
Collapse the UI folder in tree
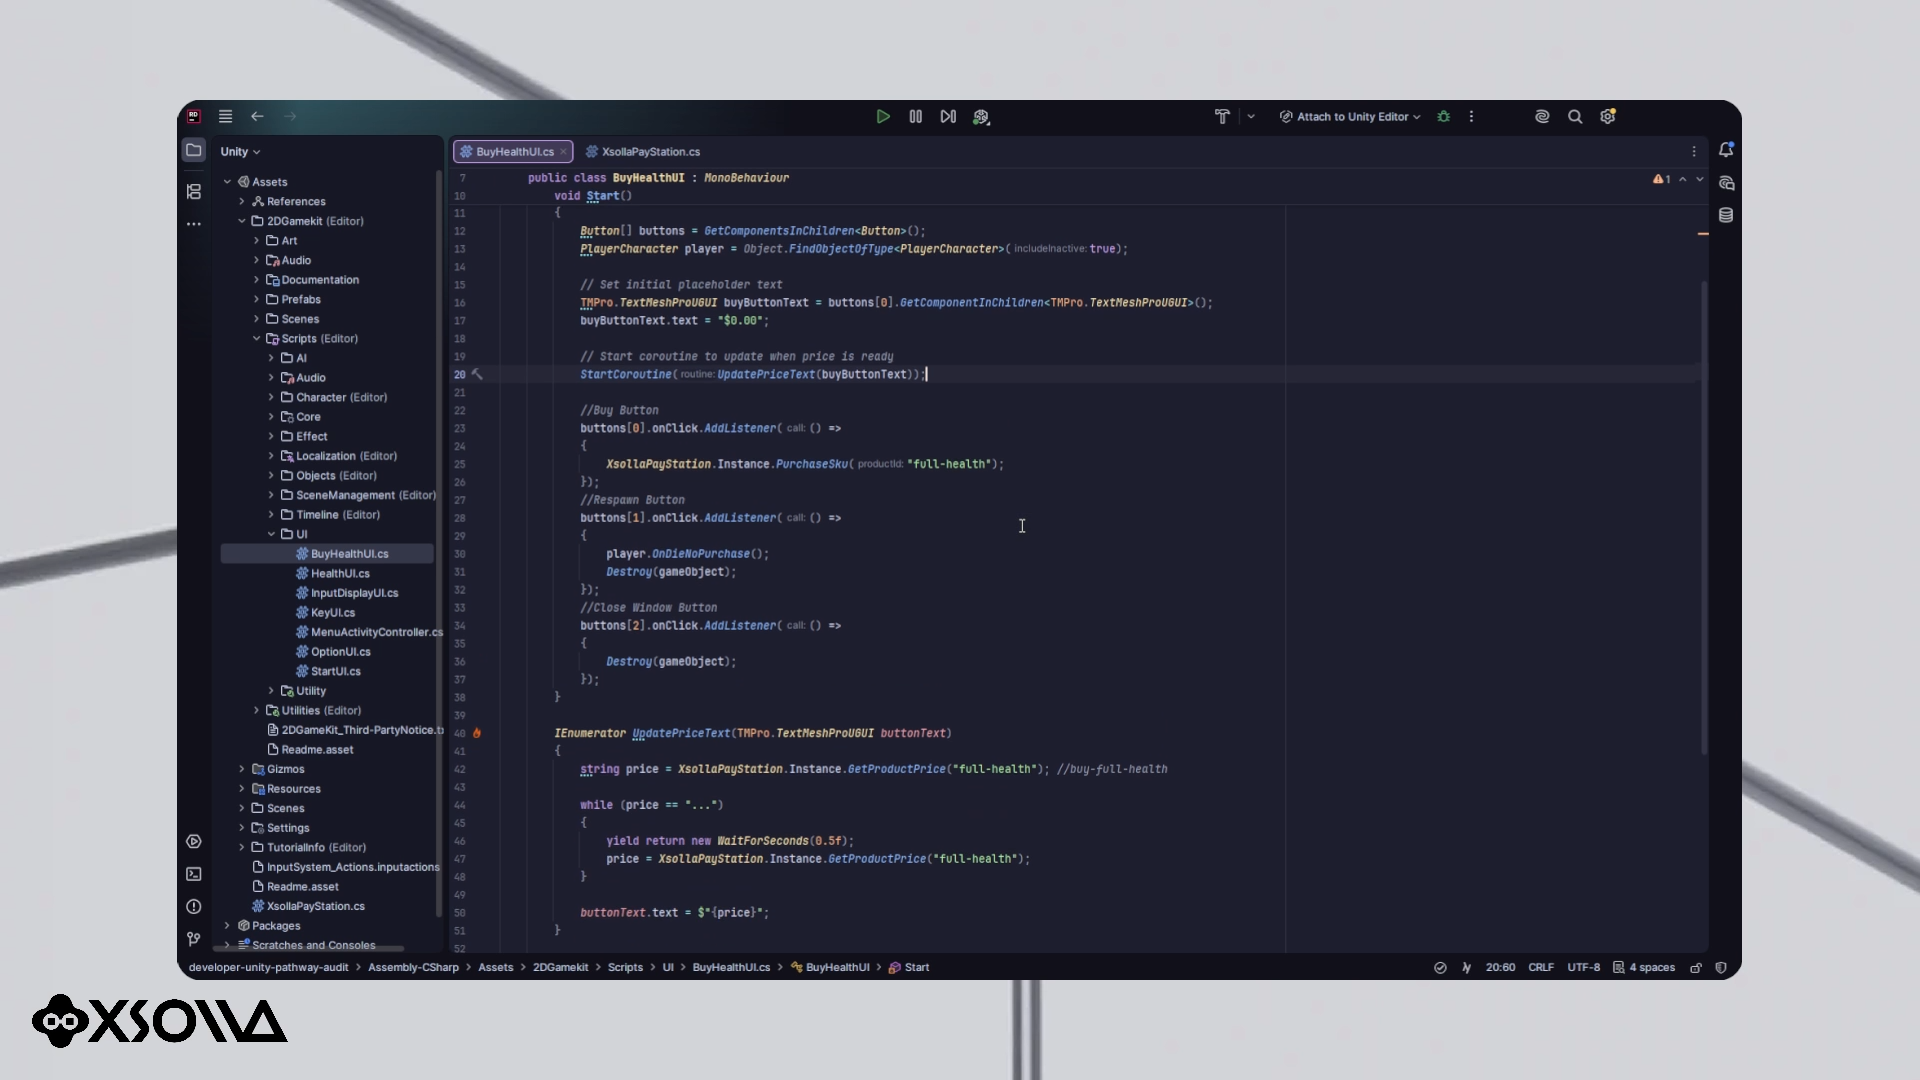tap(271, 534)
